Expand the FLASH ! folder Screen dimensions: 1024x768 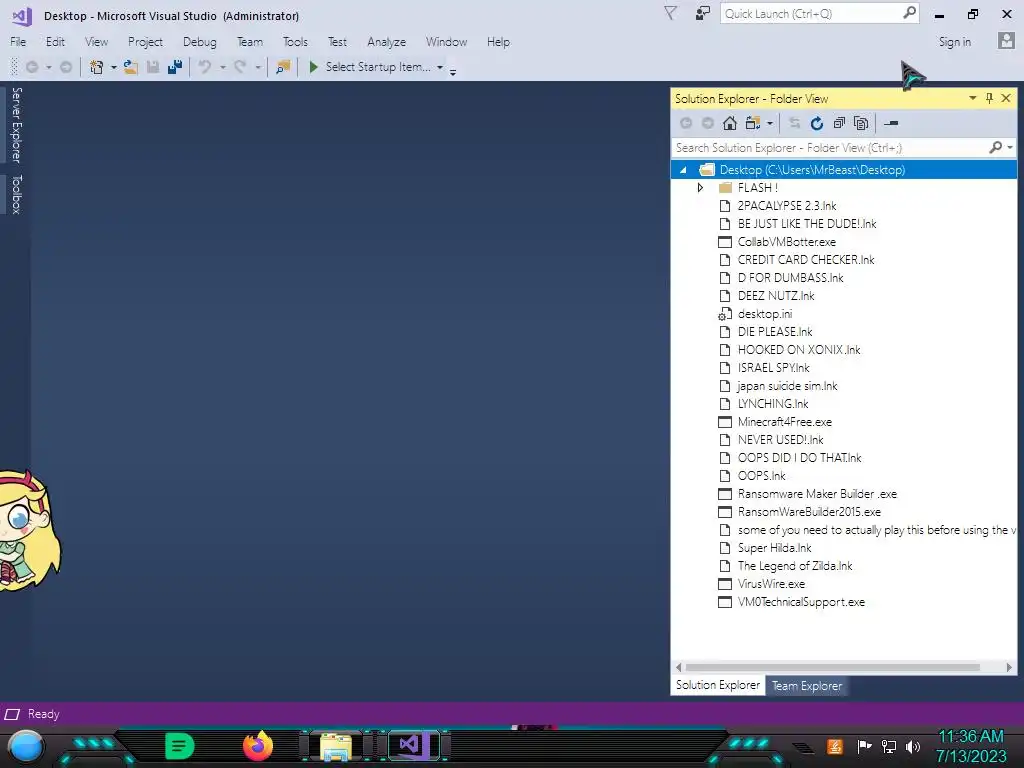pyautogui.click(x=700, y=187)
